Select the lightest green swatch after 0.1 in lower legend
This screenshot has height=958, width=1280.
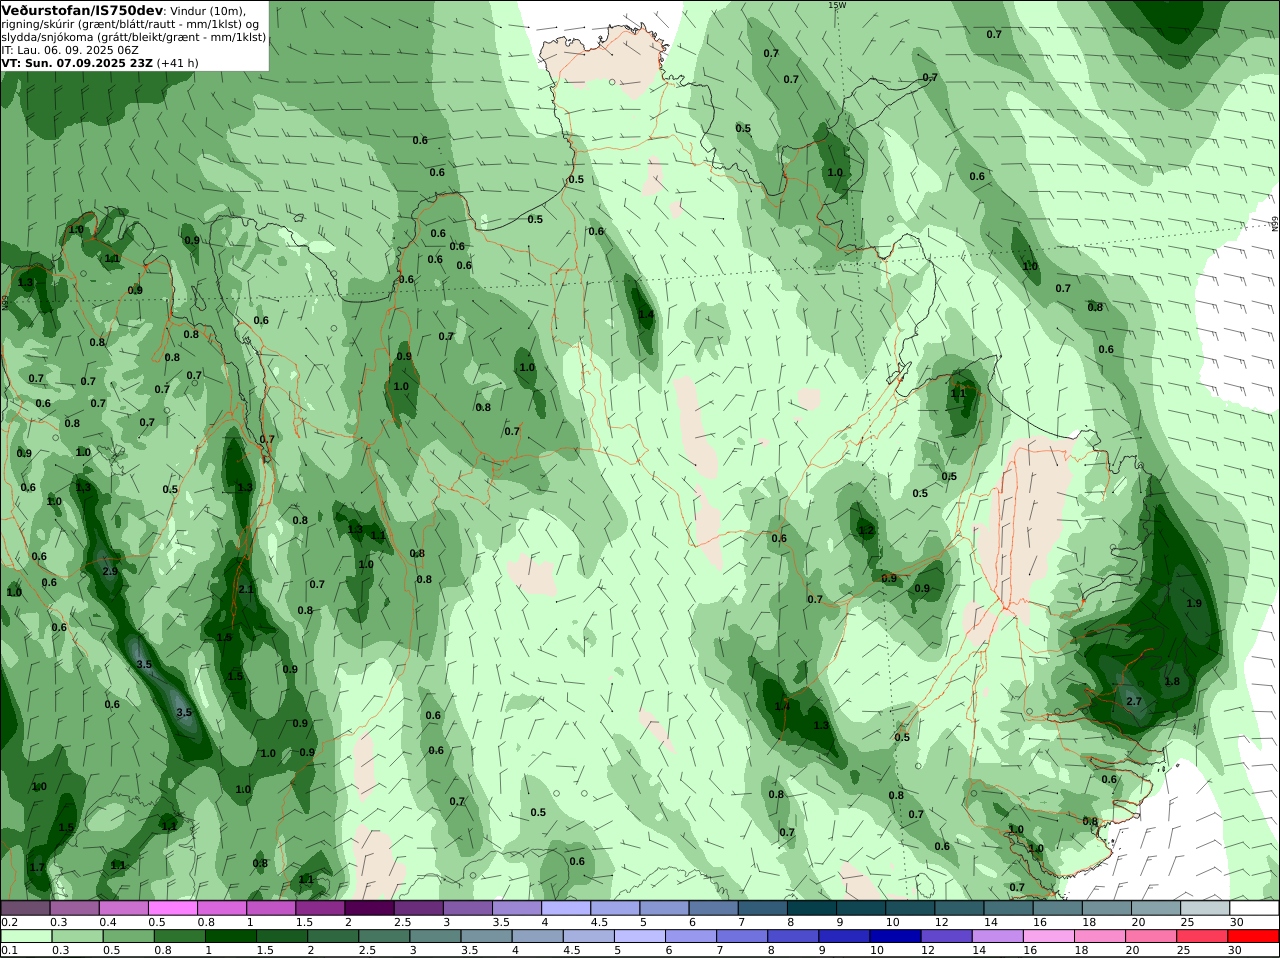(x=25, y=936)
